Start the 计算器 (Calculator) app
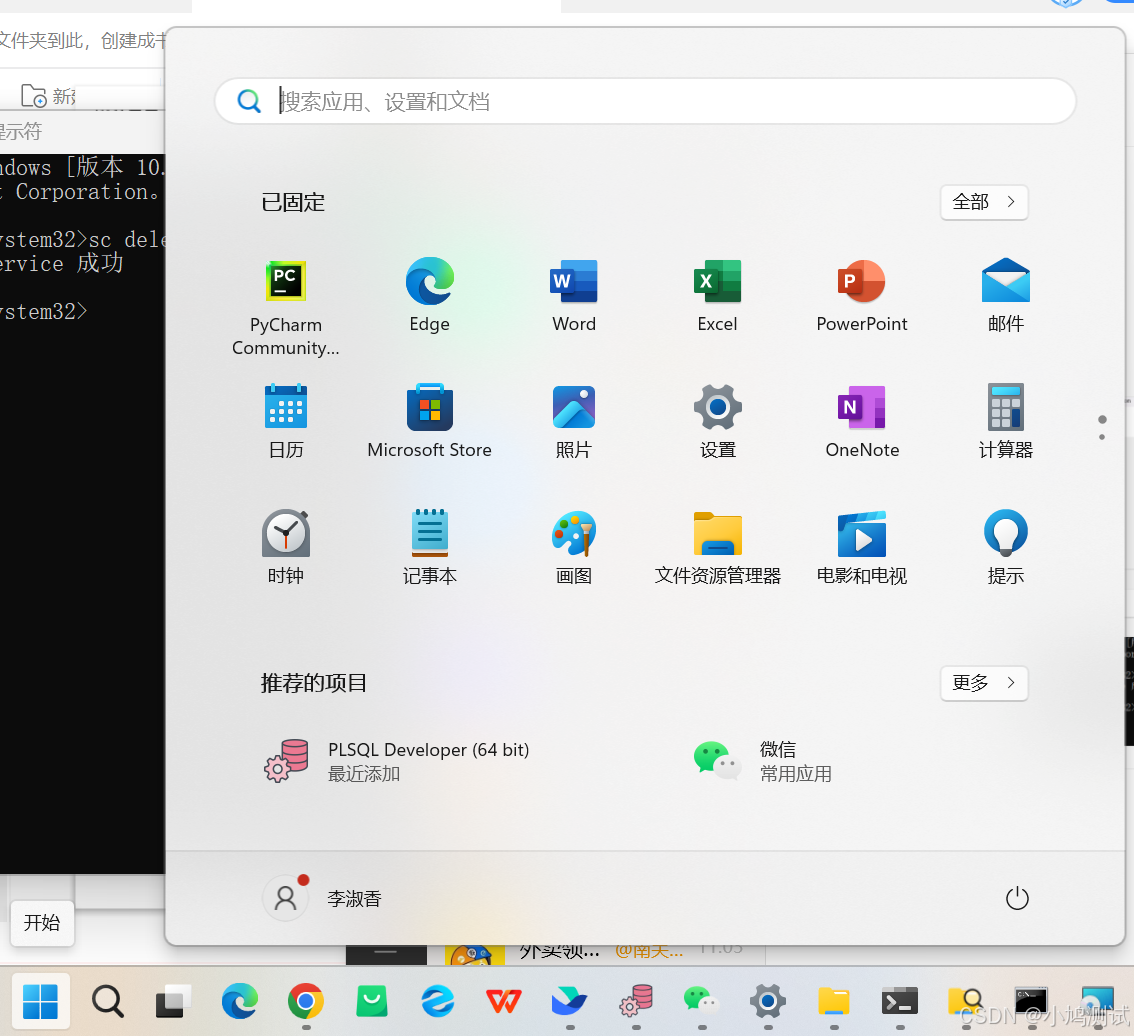1134x1036 pixels. pyautogui.click(x=1005, y=420)
